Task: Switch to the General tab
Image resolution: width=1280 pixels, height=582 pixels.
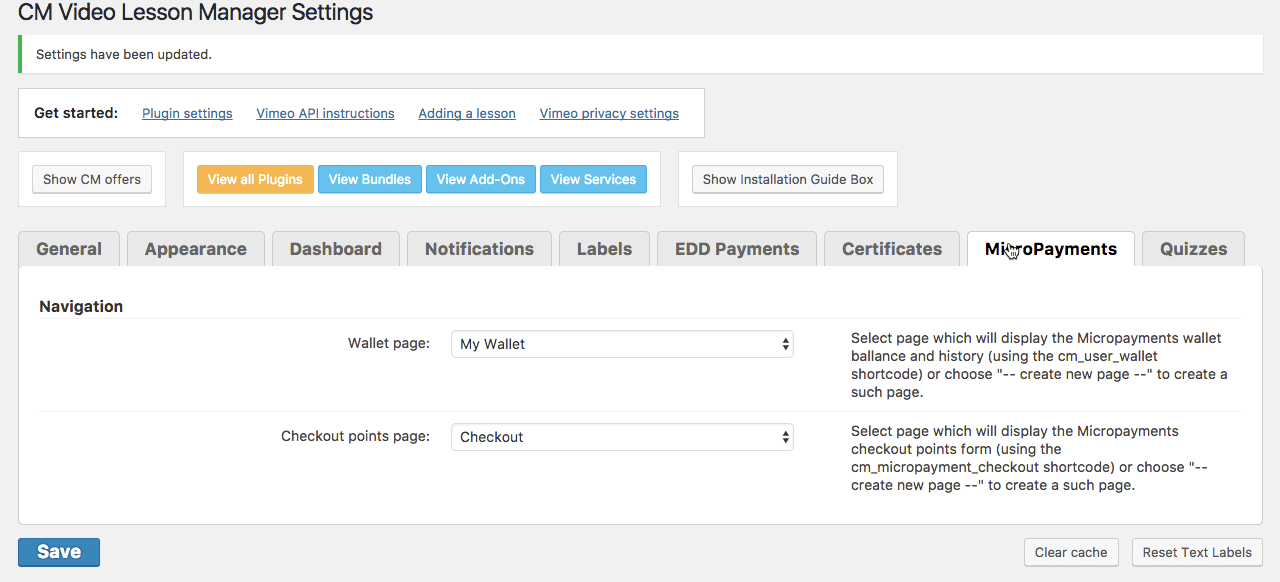Action: 69,249
